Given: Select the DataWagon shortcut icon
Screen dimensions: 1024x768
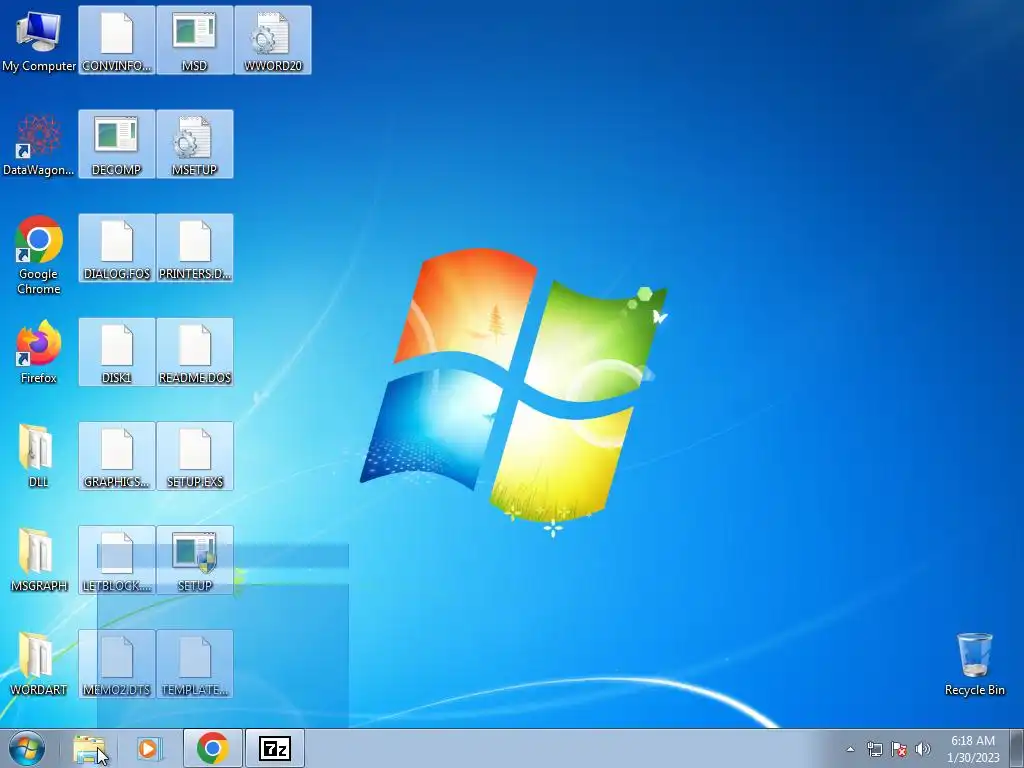Looking at the screenshot, I should pos(39,144).
